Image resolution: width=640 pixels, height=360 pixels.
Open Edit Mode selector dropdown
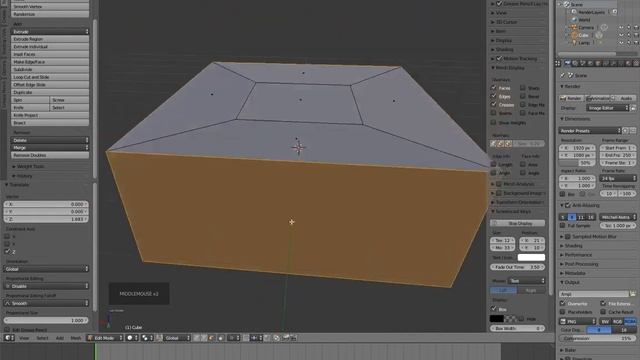pyautogui.click(x=105, y=338)
